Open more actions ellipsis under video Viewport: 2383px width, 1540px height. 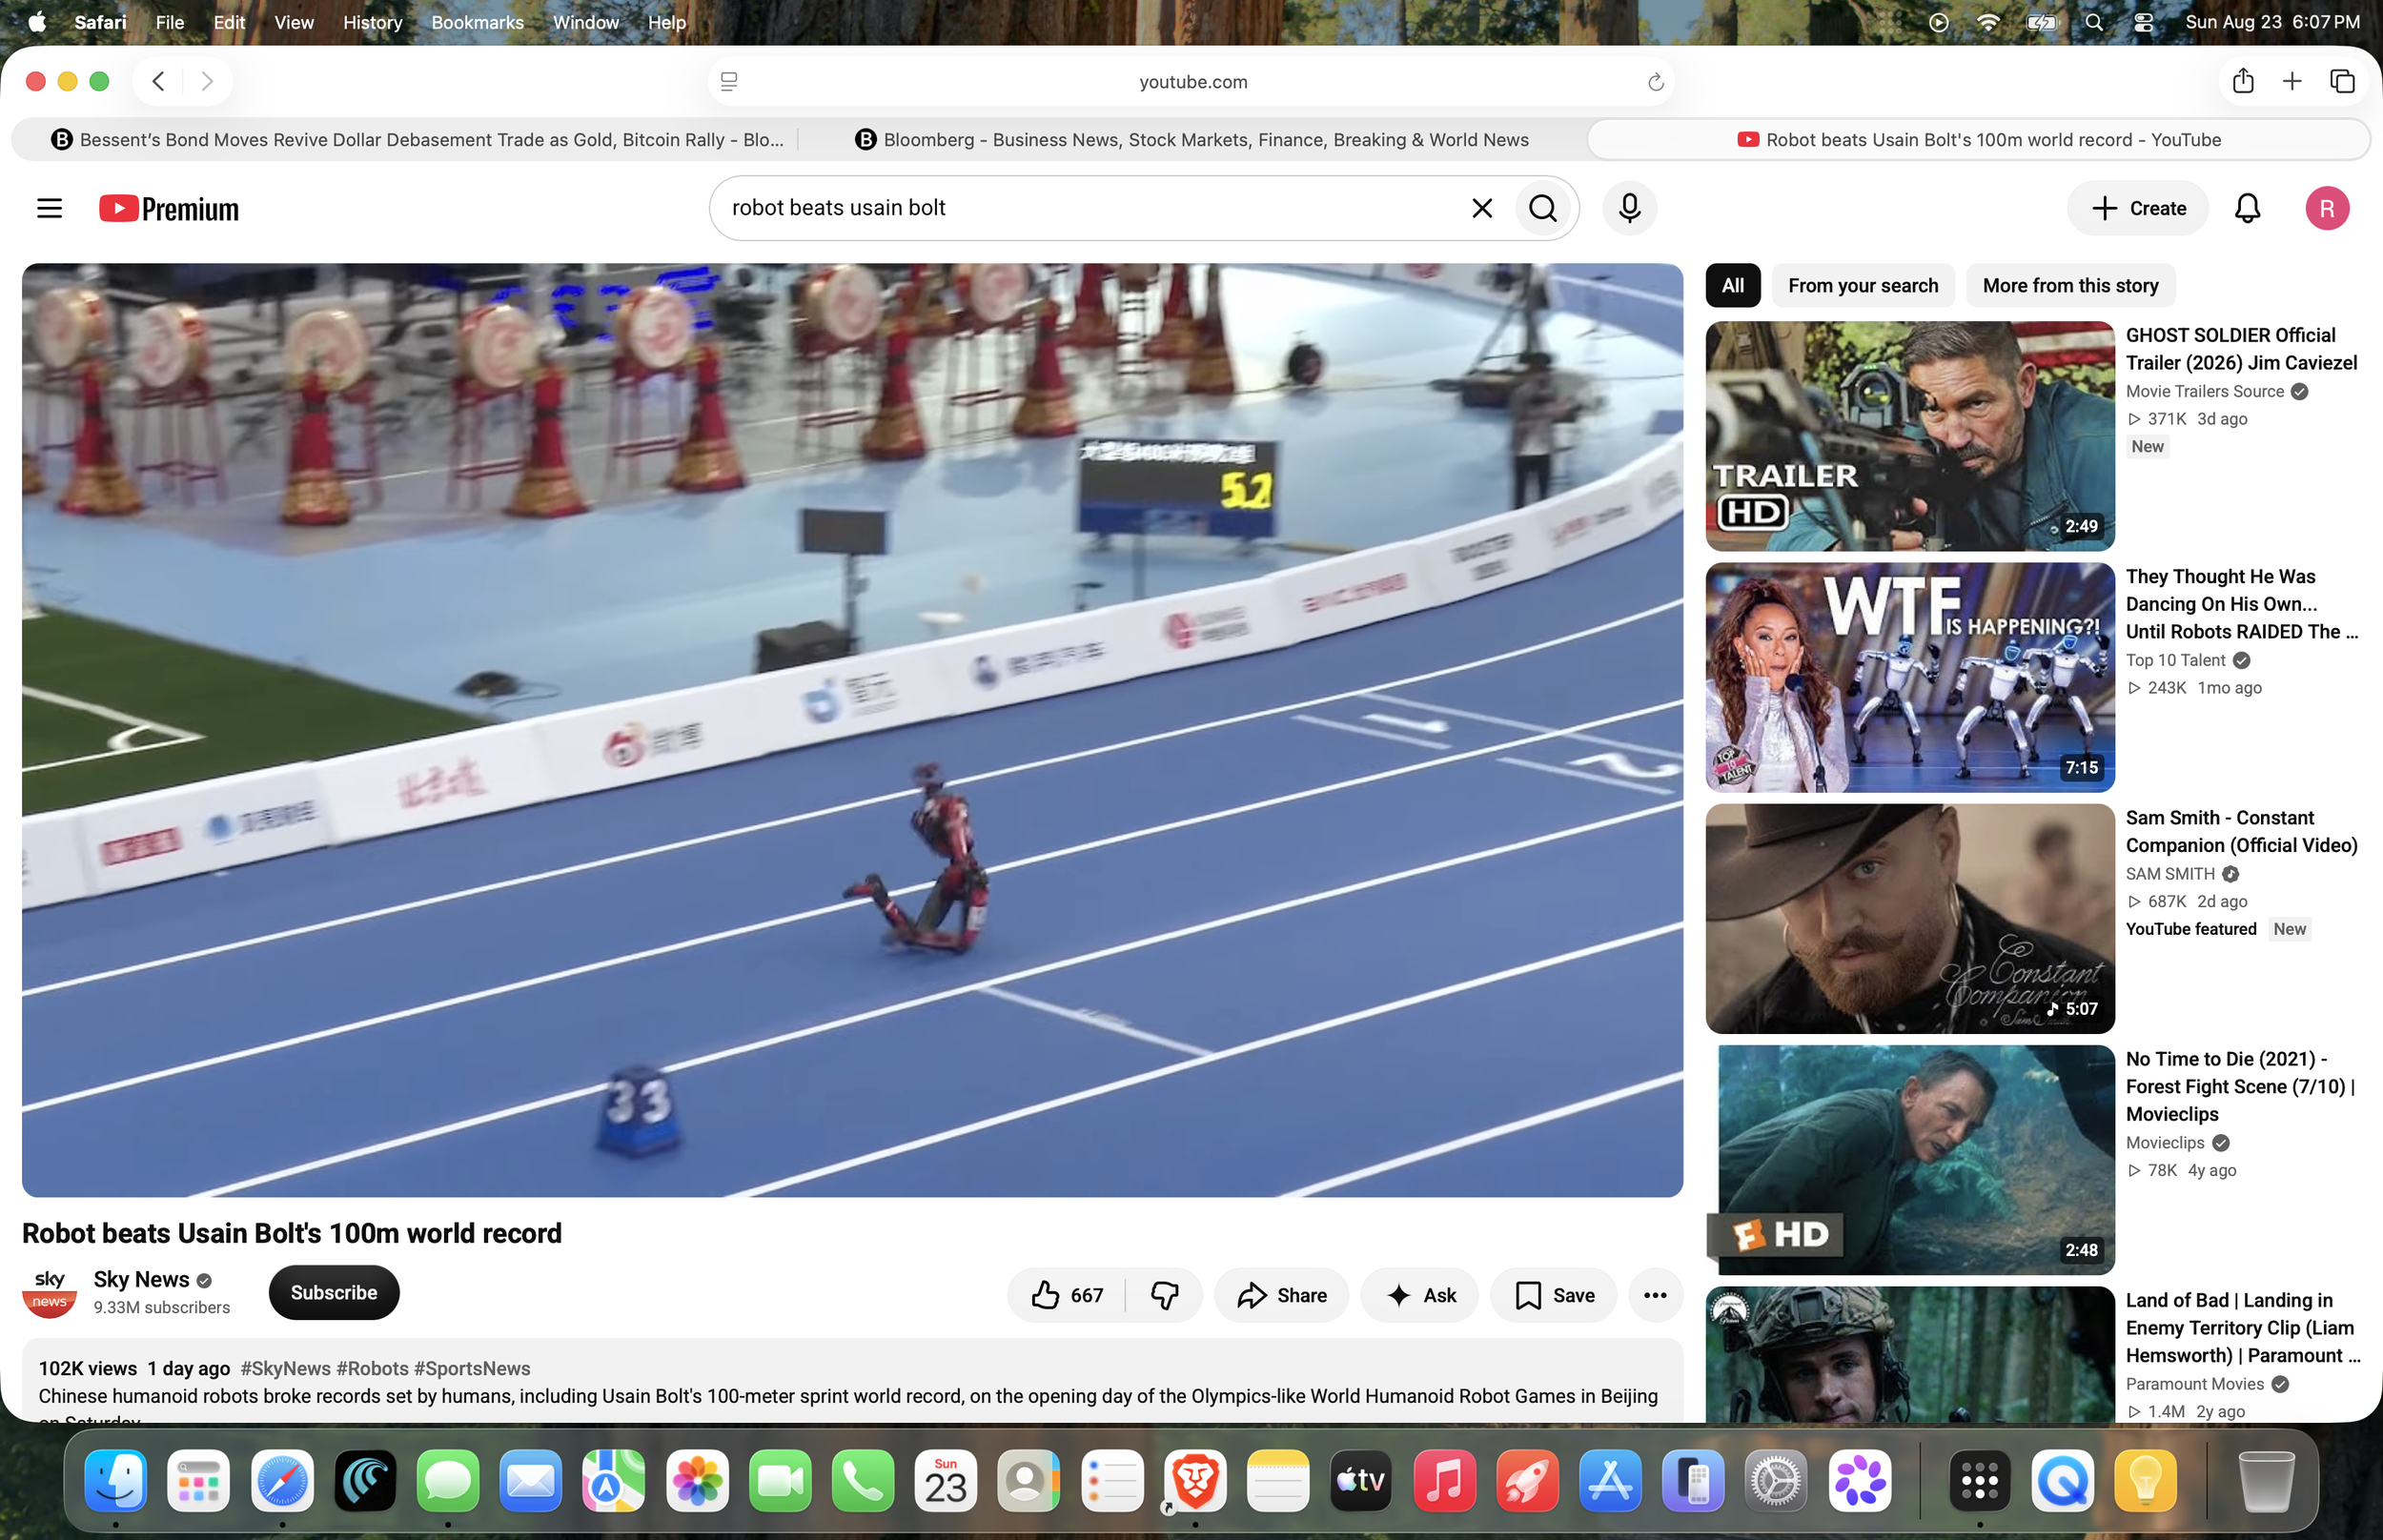coord(1655,1295)
